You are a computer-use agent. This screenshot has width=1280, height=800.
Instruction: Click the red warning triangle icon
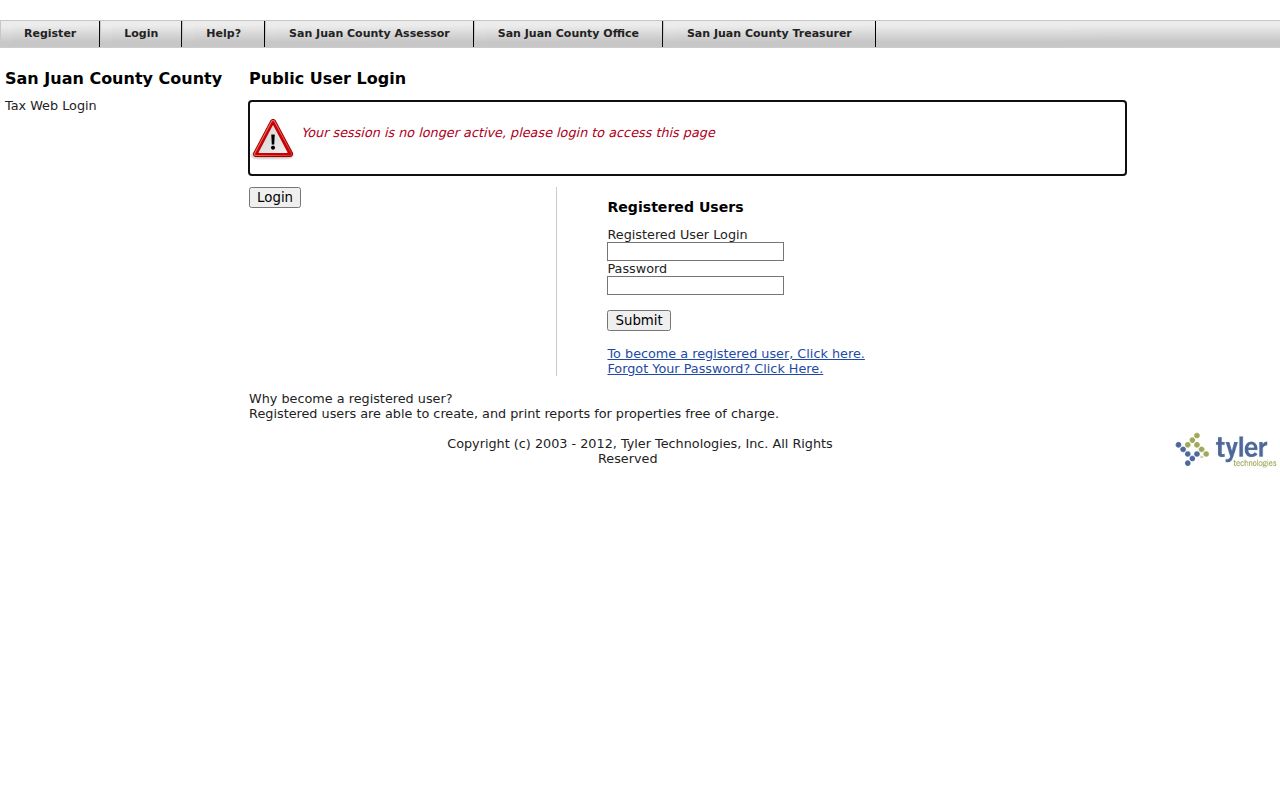click(273, 139)
